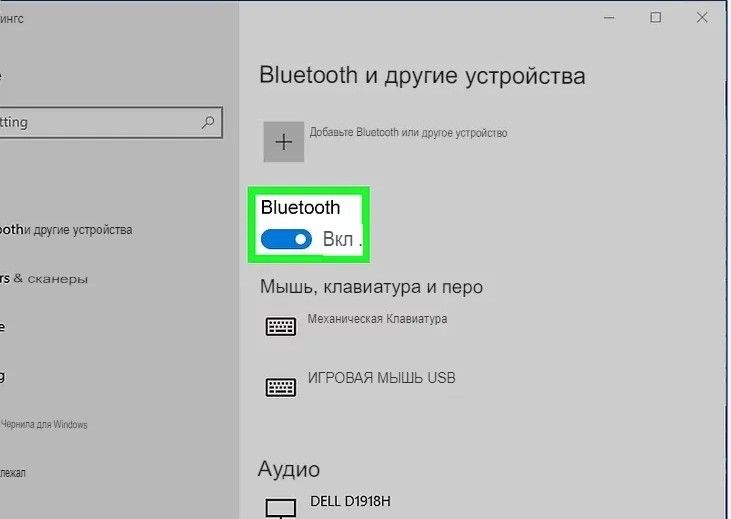Click the Аудио section heading
This screenshot has height=519, width=731.
coord(289,469)
